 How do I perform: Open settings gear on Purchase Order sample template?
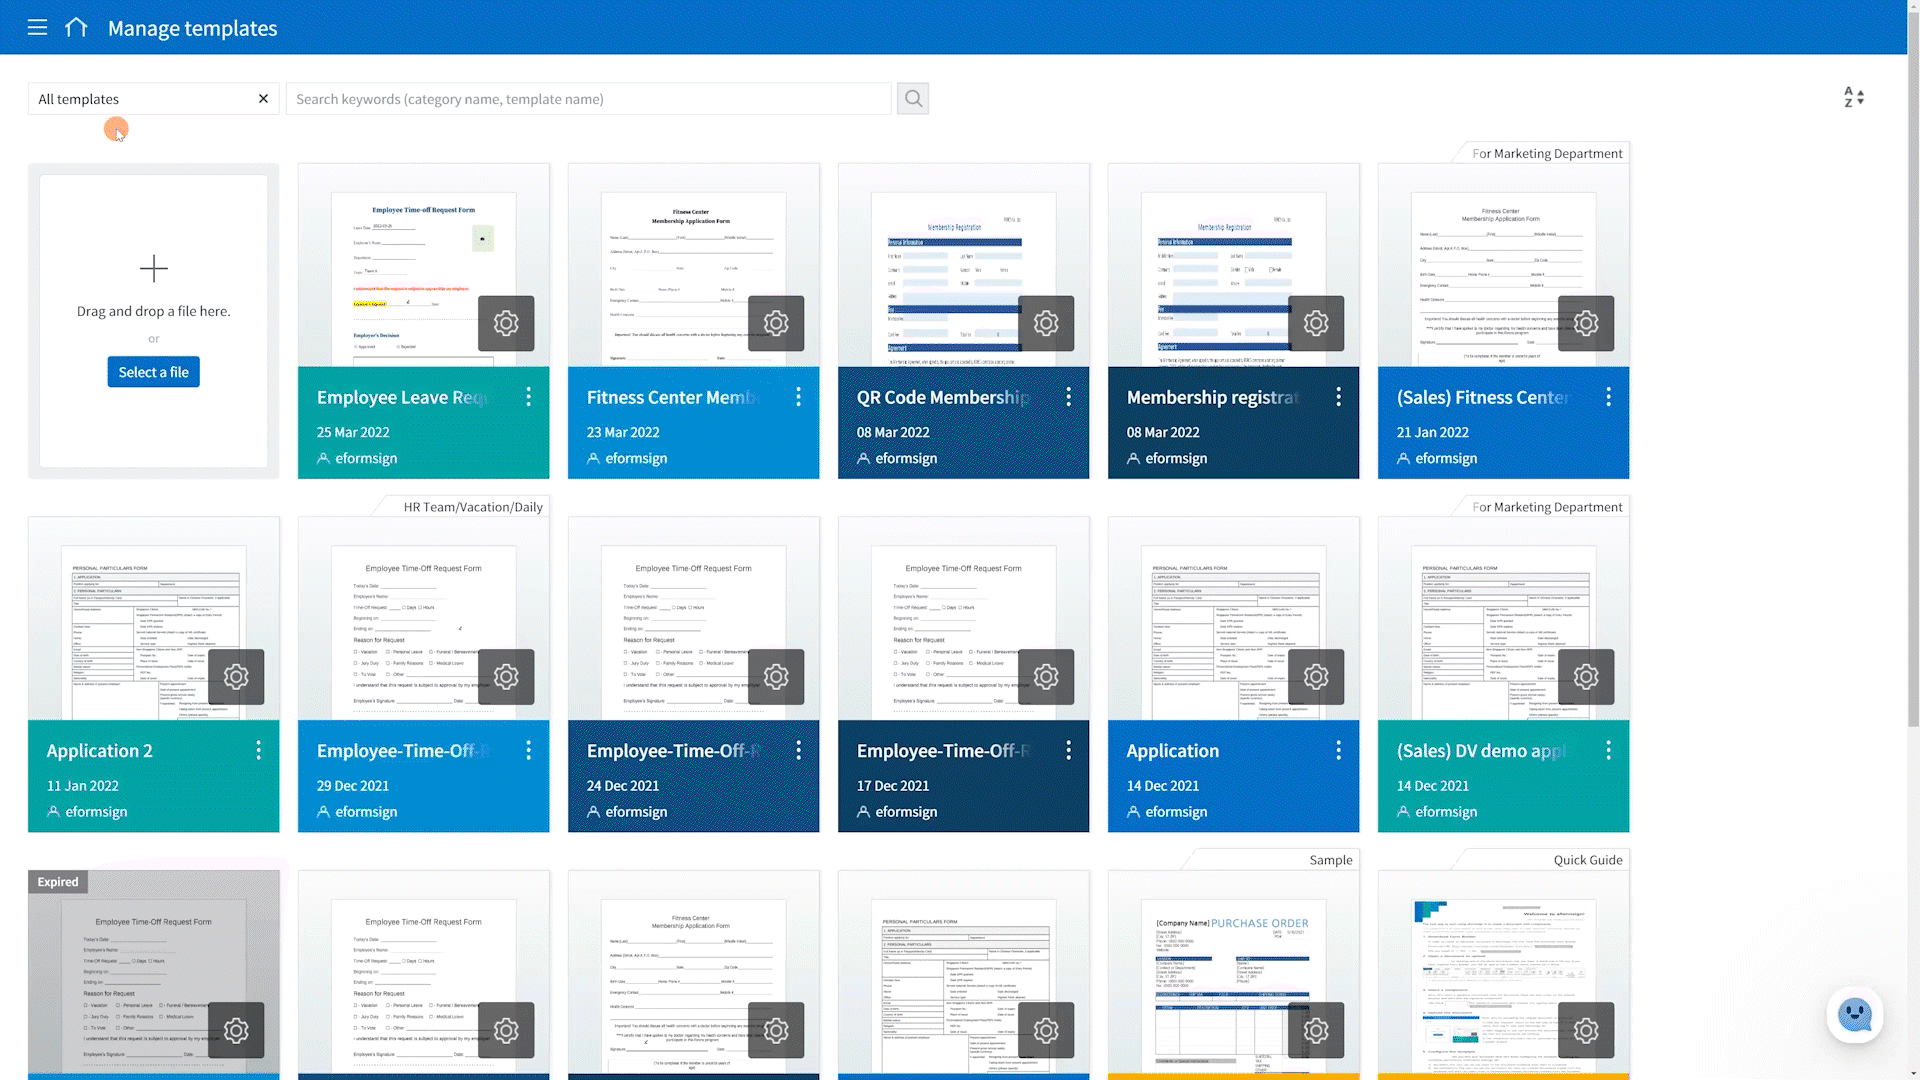1316,1030
